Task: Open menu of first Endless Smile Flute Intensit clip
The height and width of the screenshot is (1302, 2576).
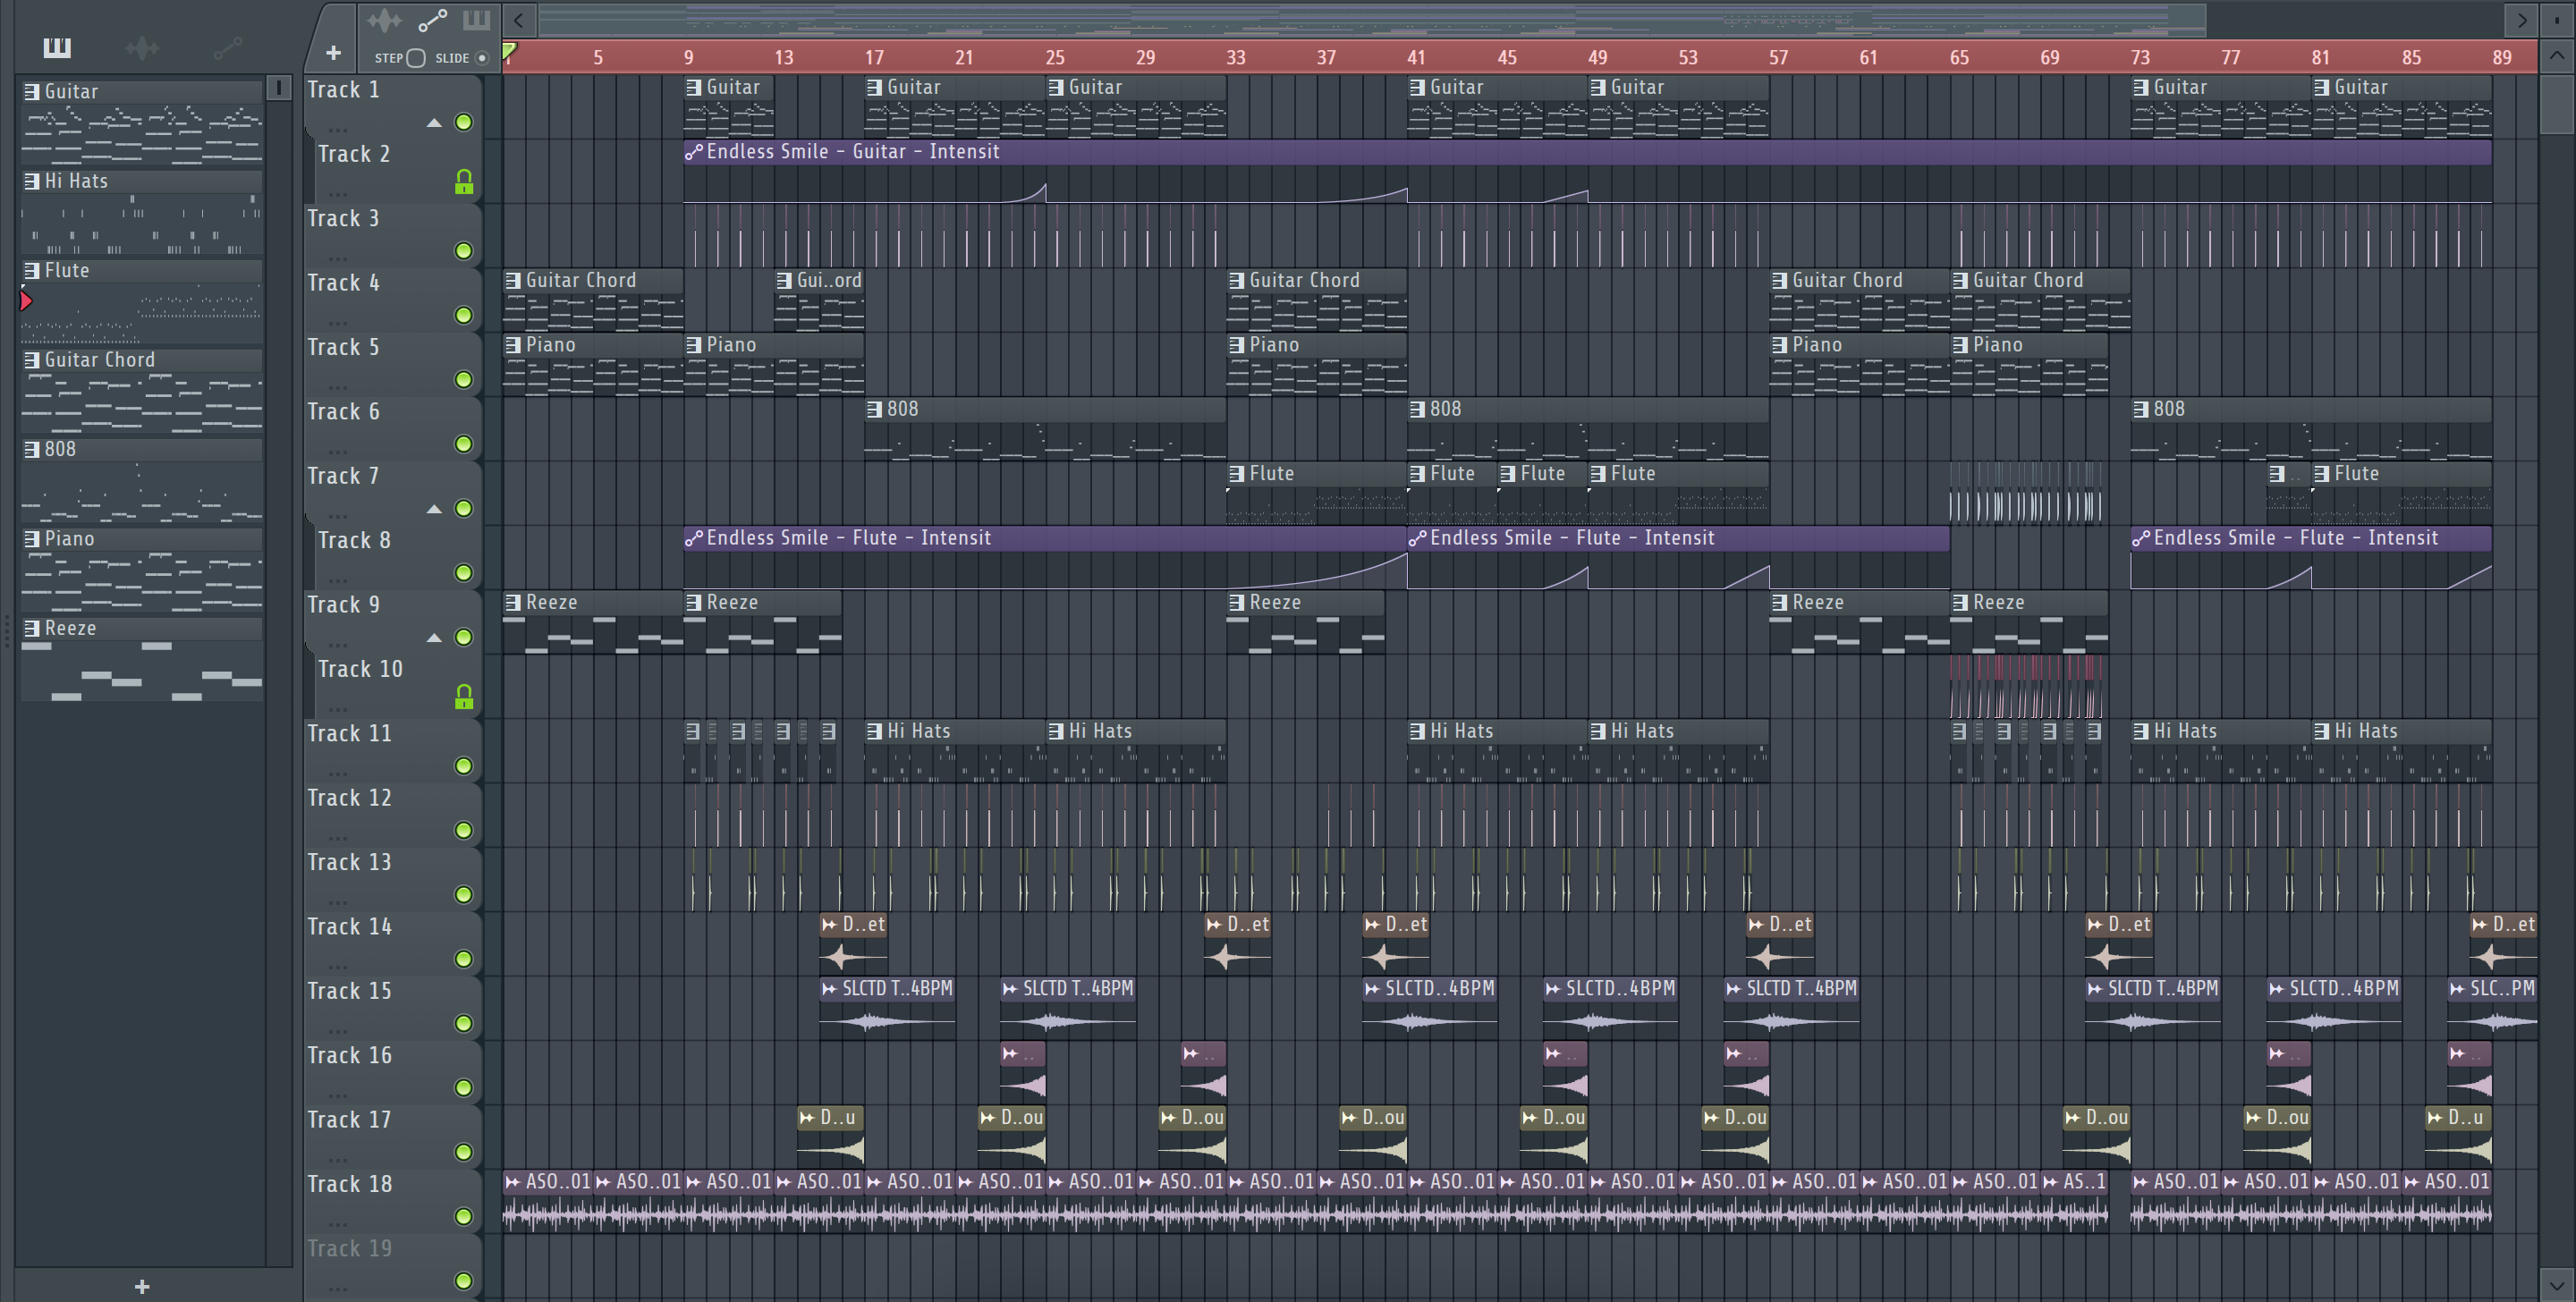Action: (x=693, y=538)
